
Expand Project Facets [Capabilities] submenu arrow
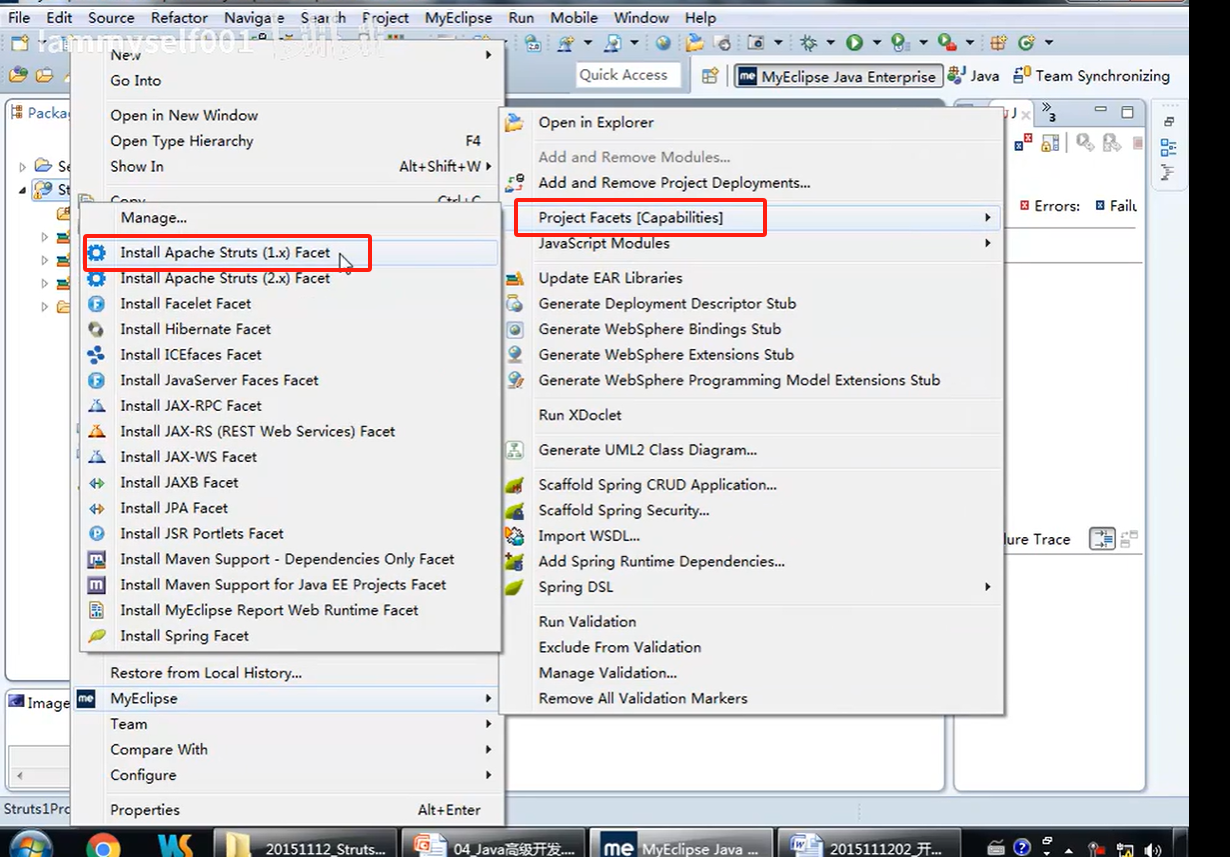click(x=987, y=217)
